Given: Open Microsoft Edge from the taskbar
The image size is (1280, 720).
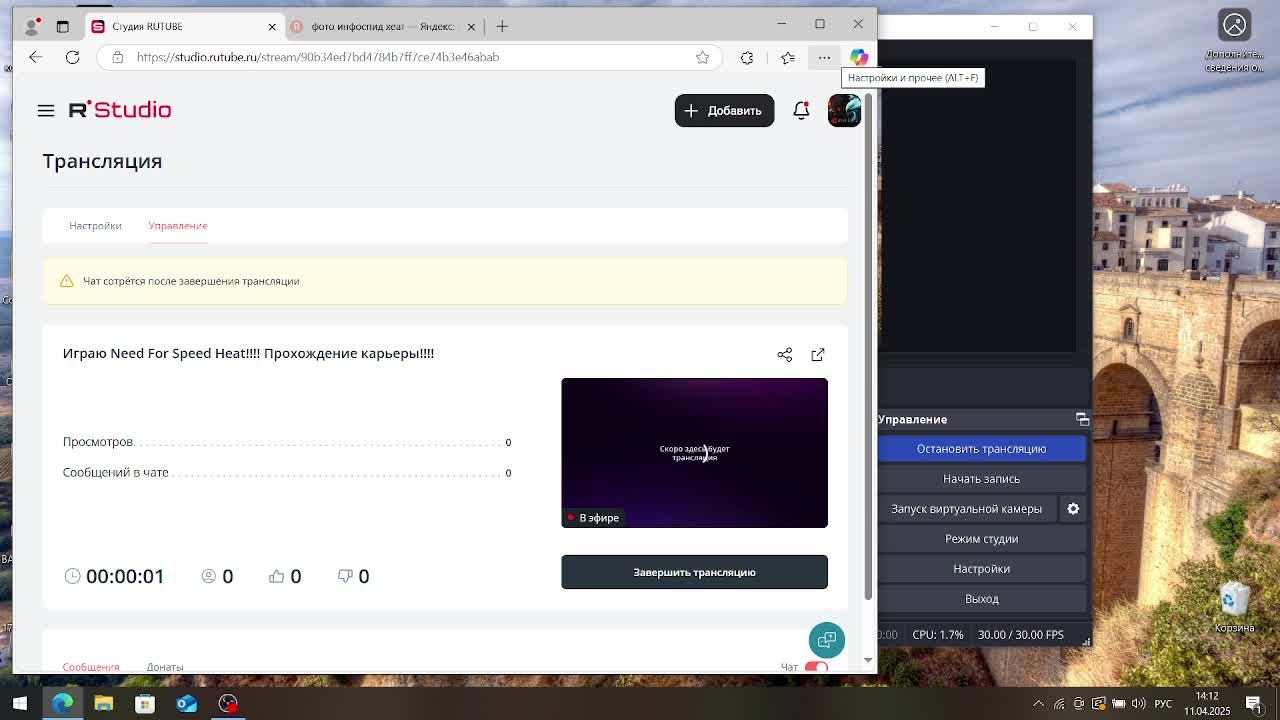Looking at the screenshot, I should pyautogui.click(x=62, y=703).
